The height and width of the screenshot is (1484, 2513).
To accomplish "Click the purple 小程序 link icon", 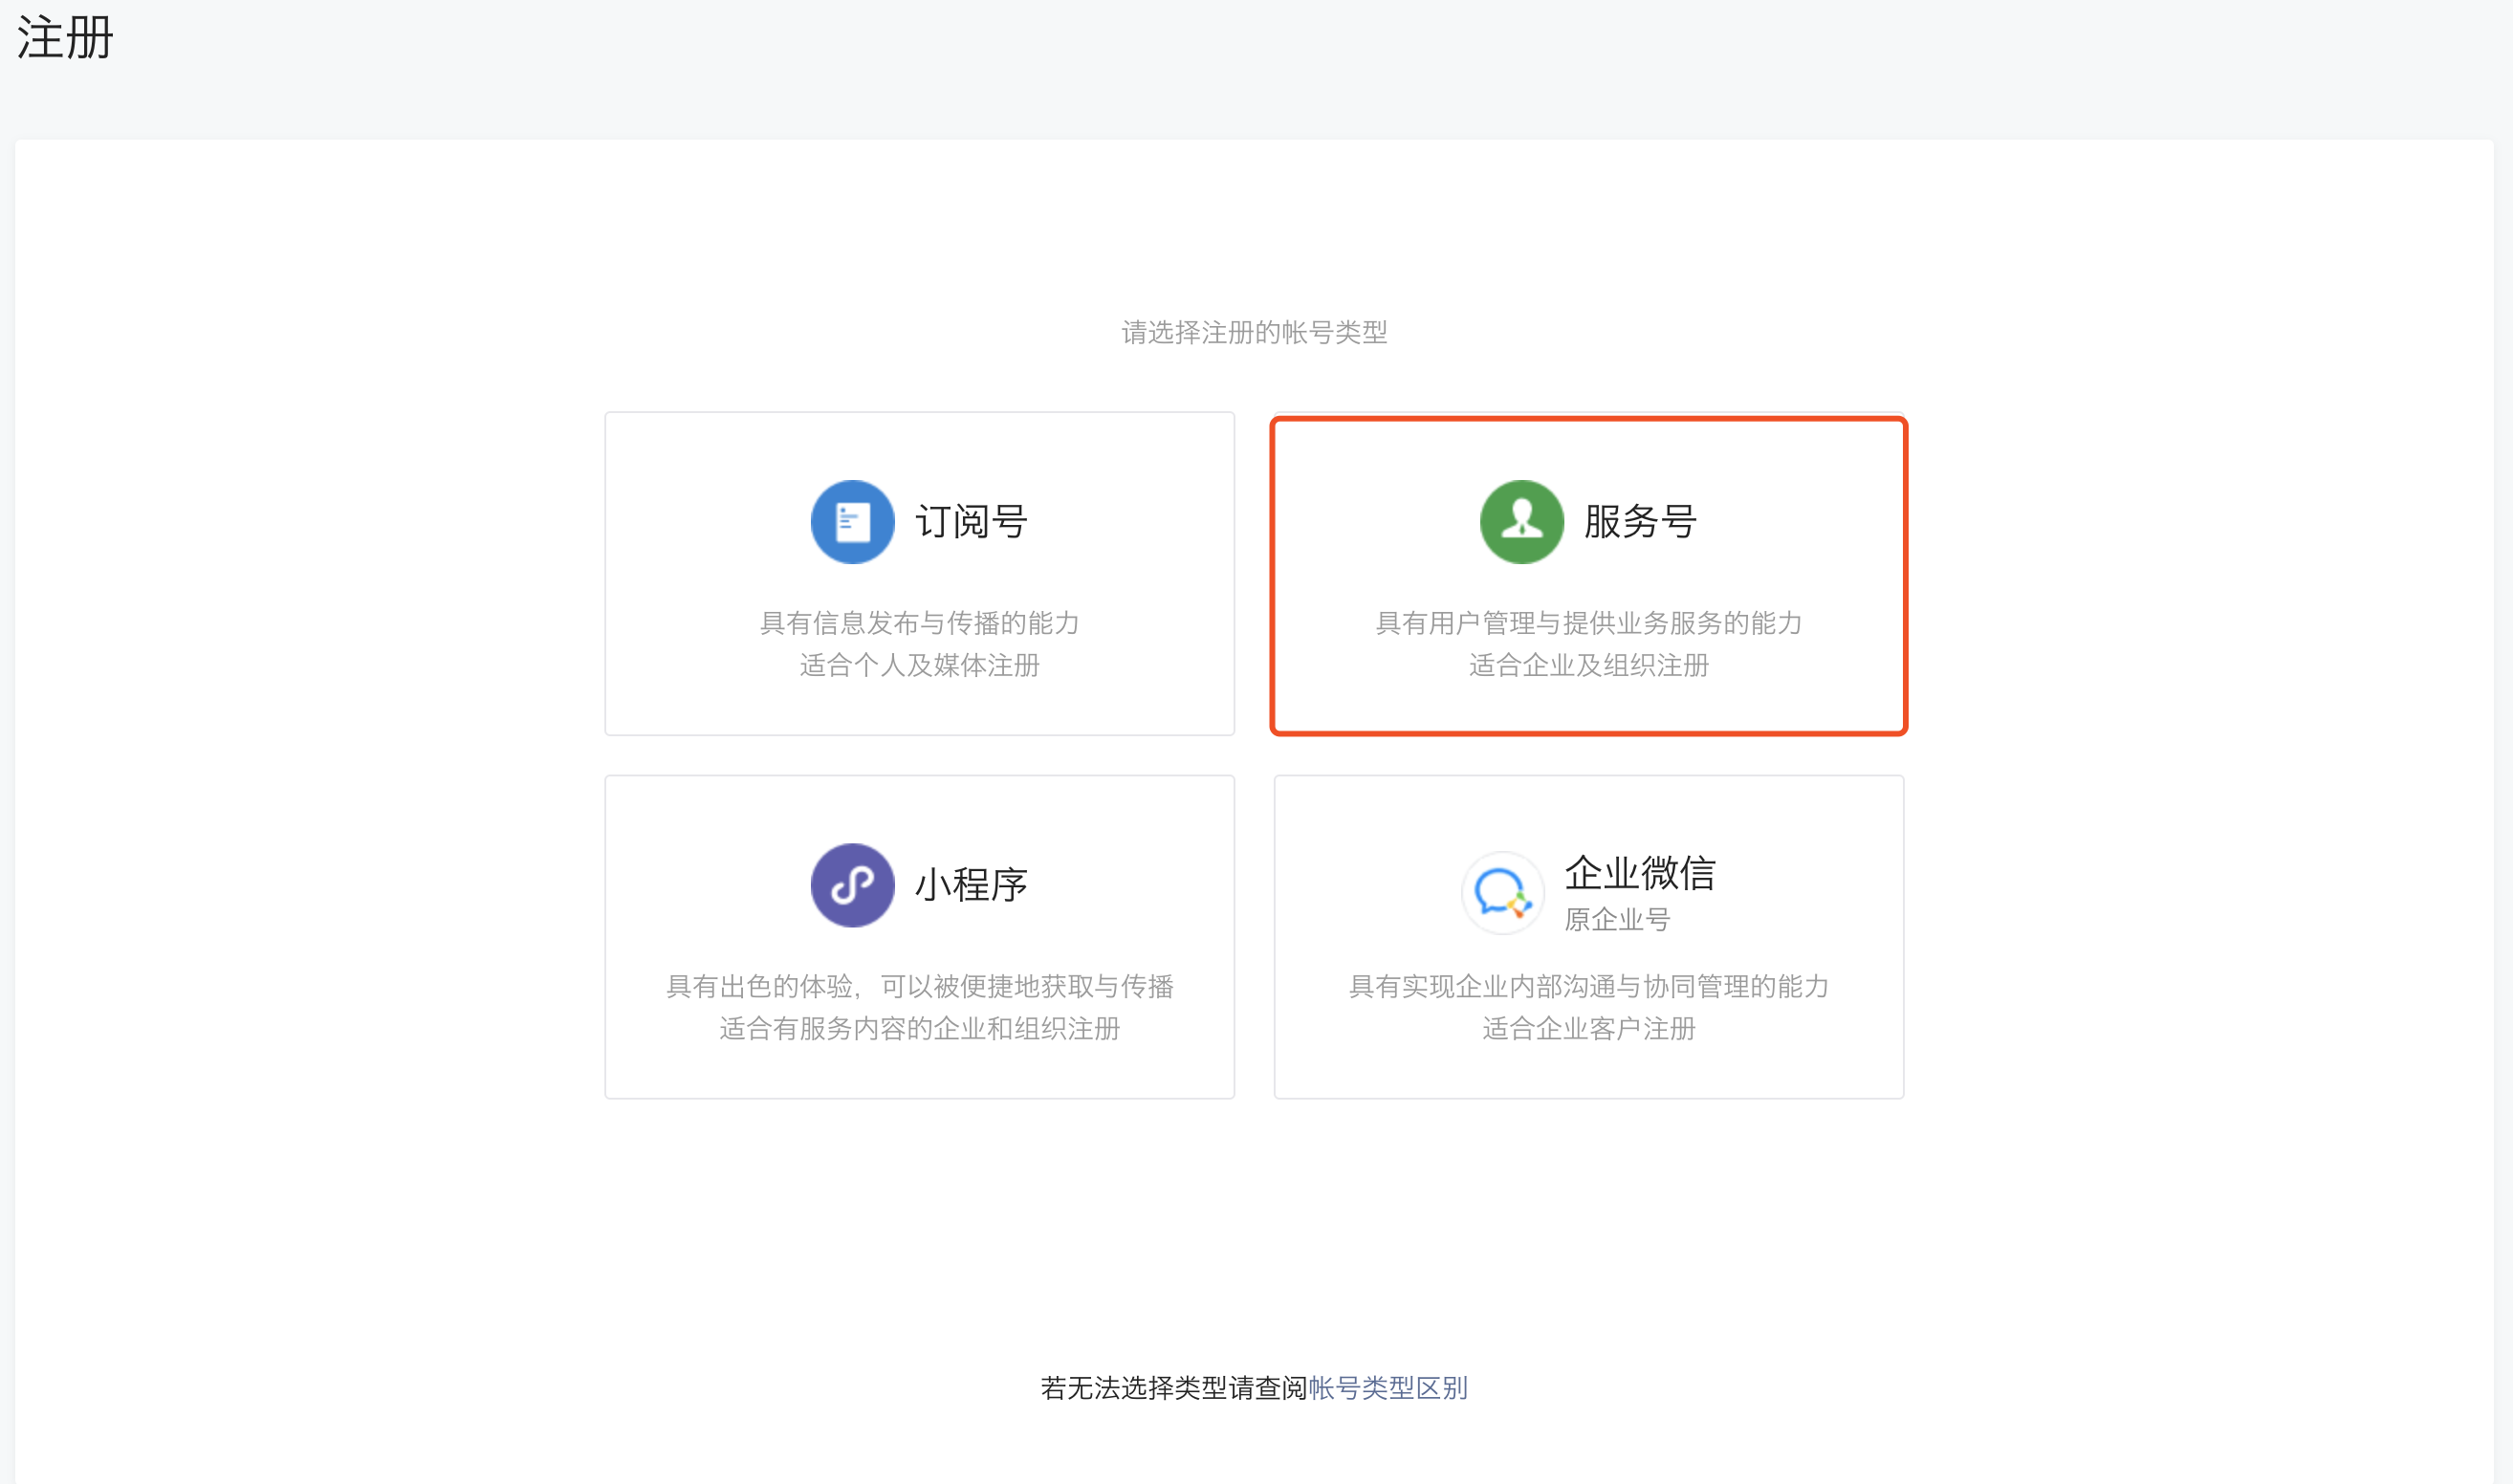I will click(852, 885).
